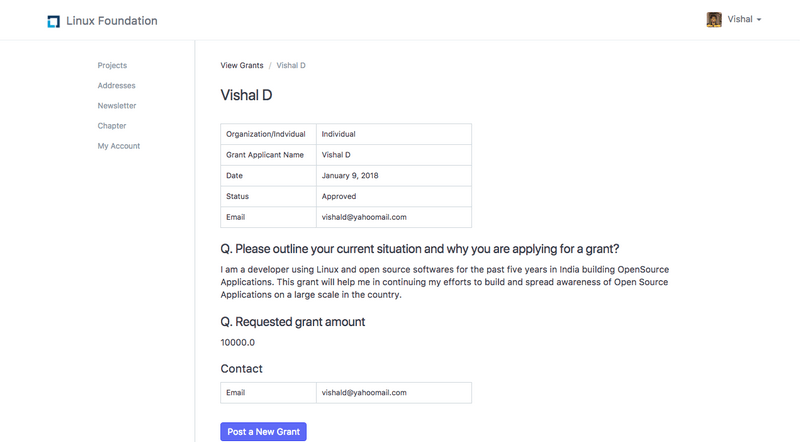Click the January 9, 2018 date cell
Screen dimensions: 800x442
350,175
